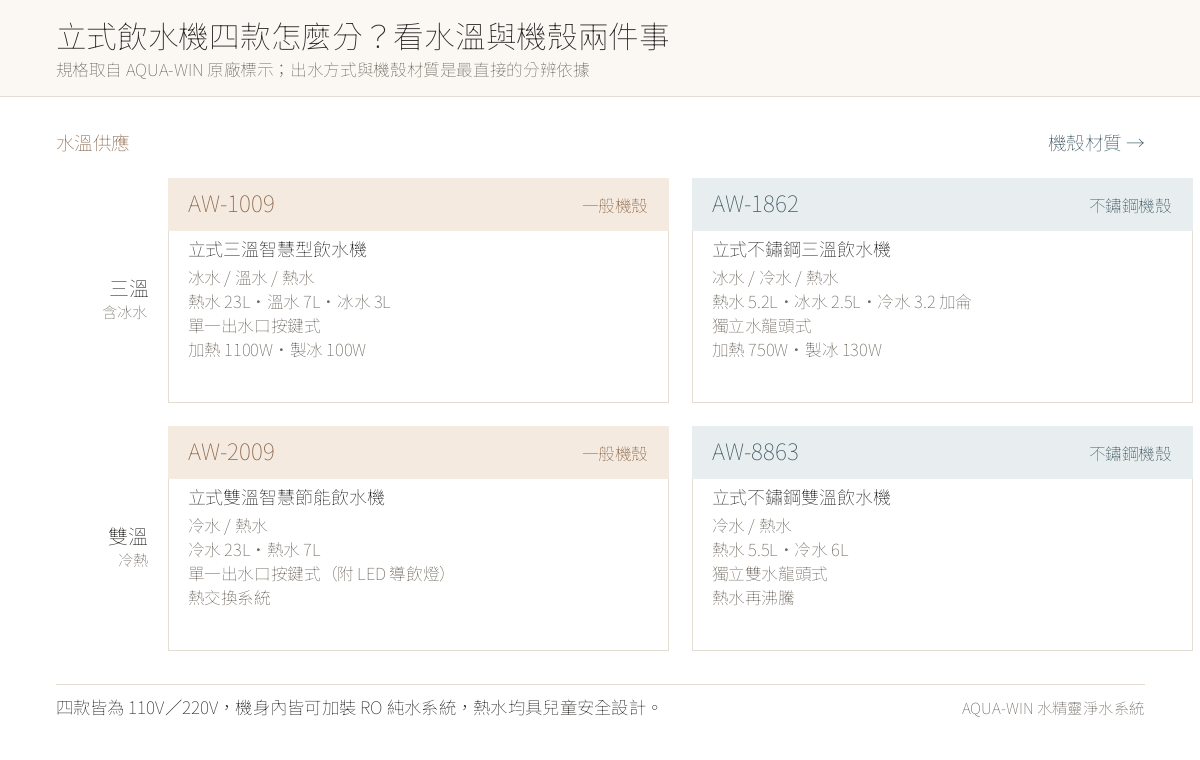Click 一般機殼 tag on the AW-2009 card
The image size is (1200, 760).
coord(615,454)
